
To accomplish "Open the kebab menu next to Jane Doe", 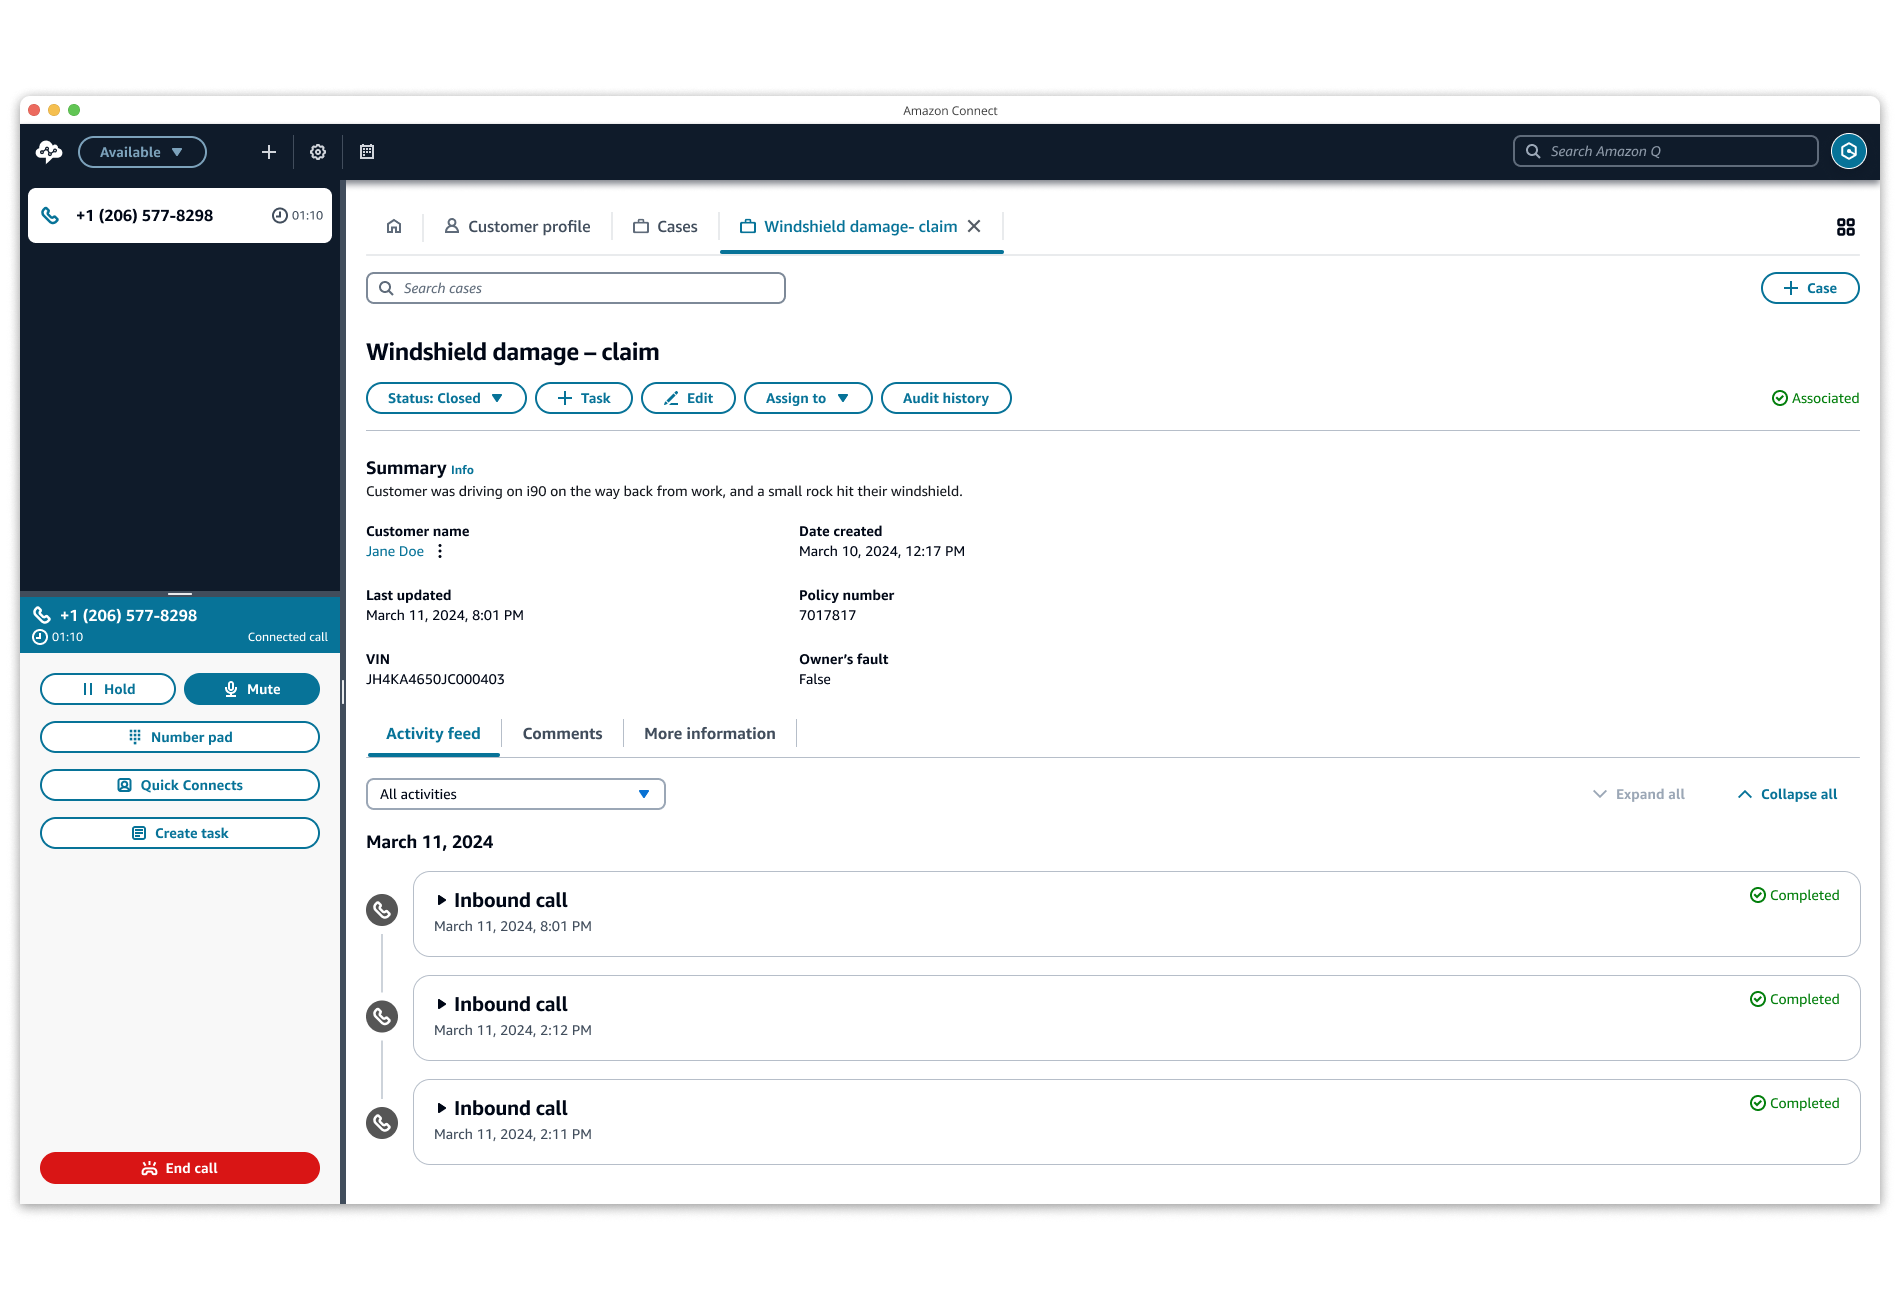I will click(439, 550).
